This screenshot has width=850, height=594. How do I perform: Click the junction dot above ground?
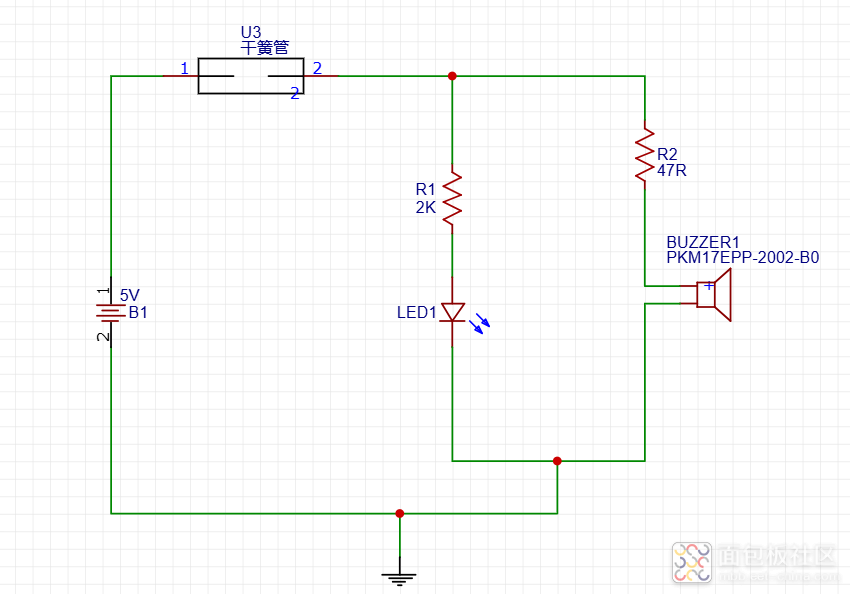coord(400,513)
